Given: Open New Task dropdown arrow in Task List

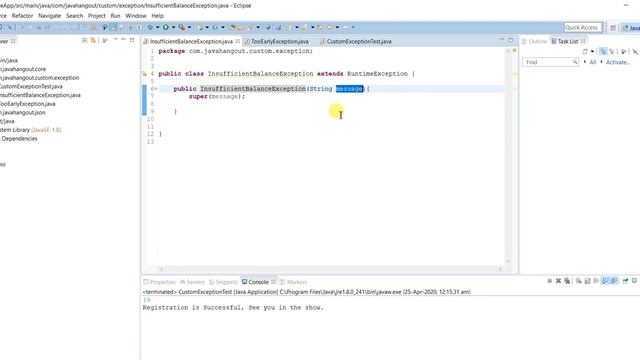Looking at the screenshot, I should click(x=592, y=51).
